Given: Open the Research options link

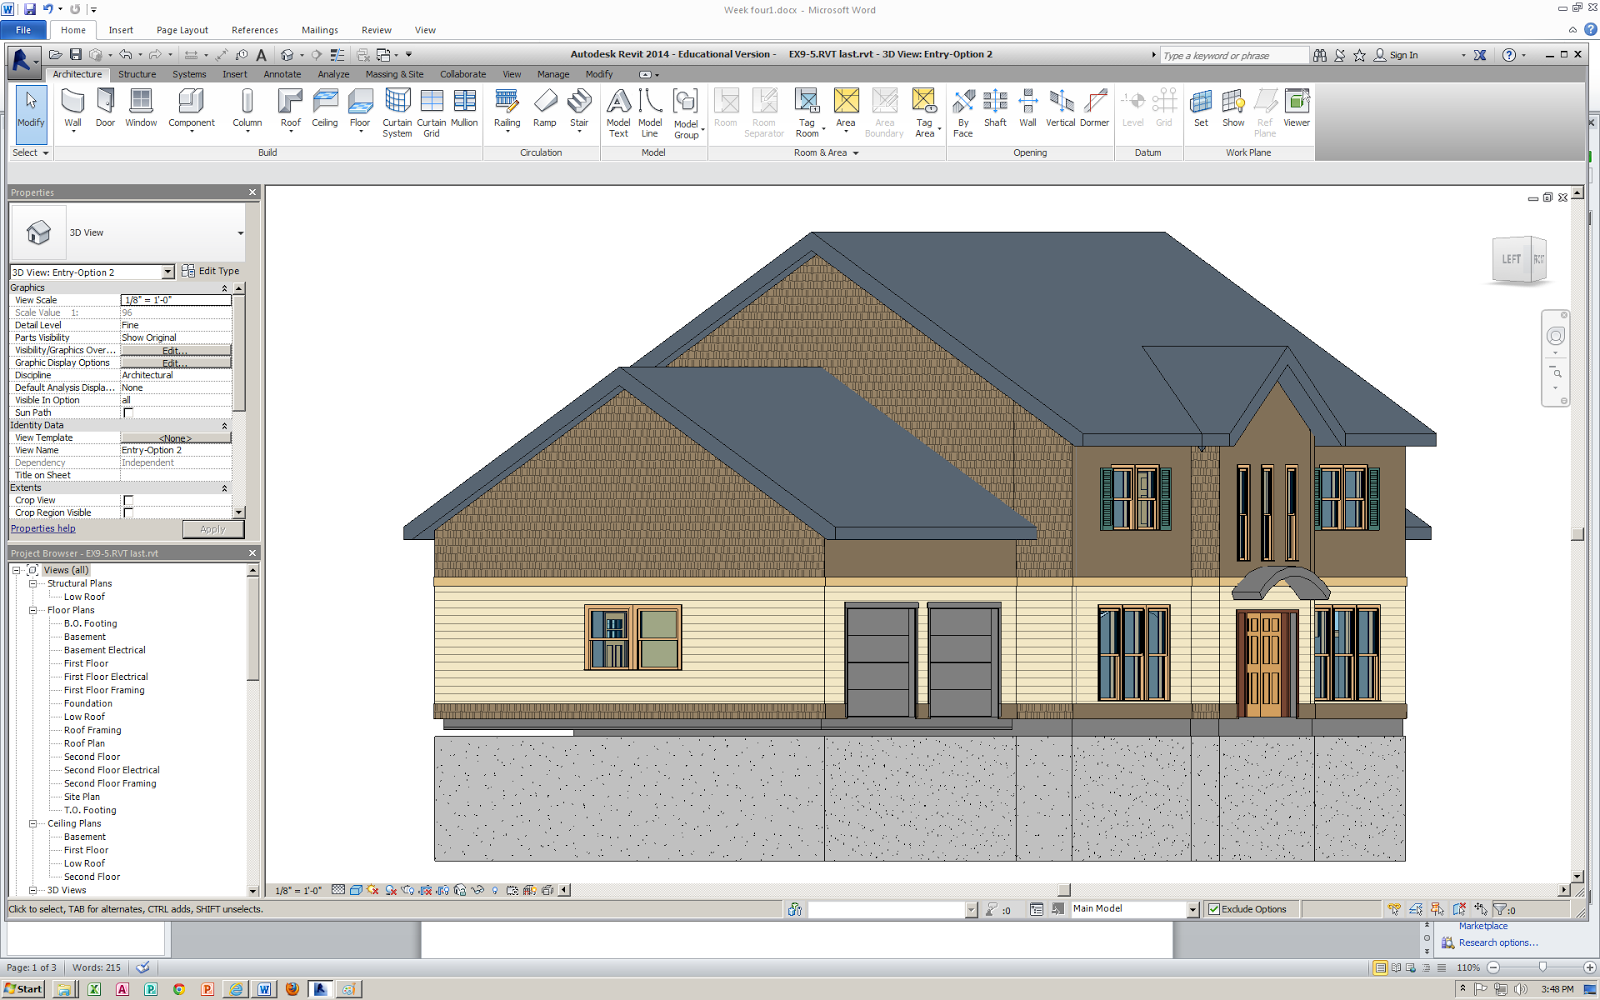Looking at the screenshot, I should 1497,942.
